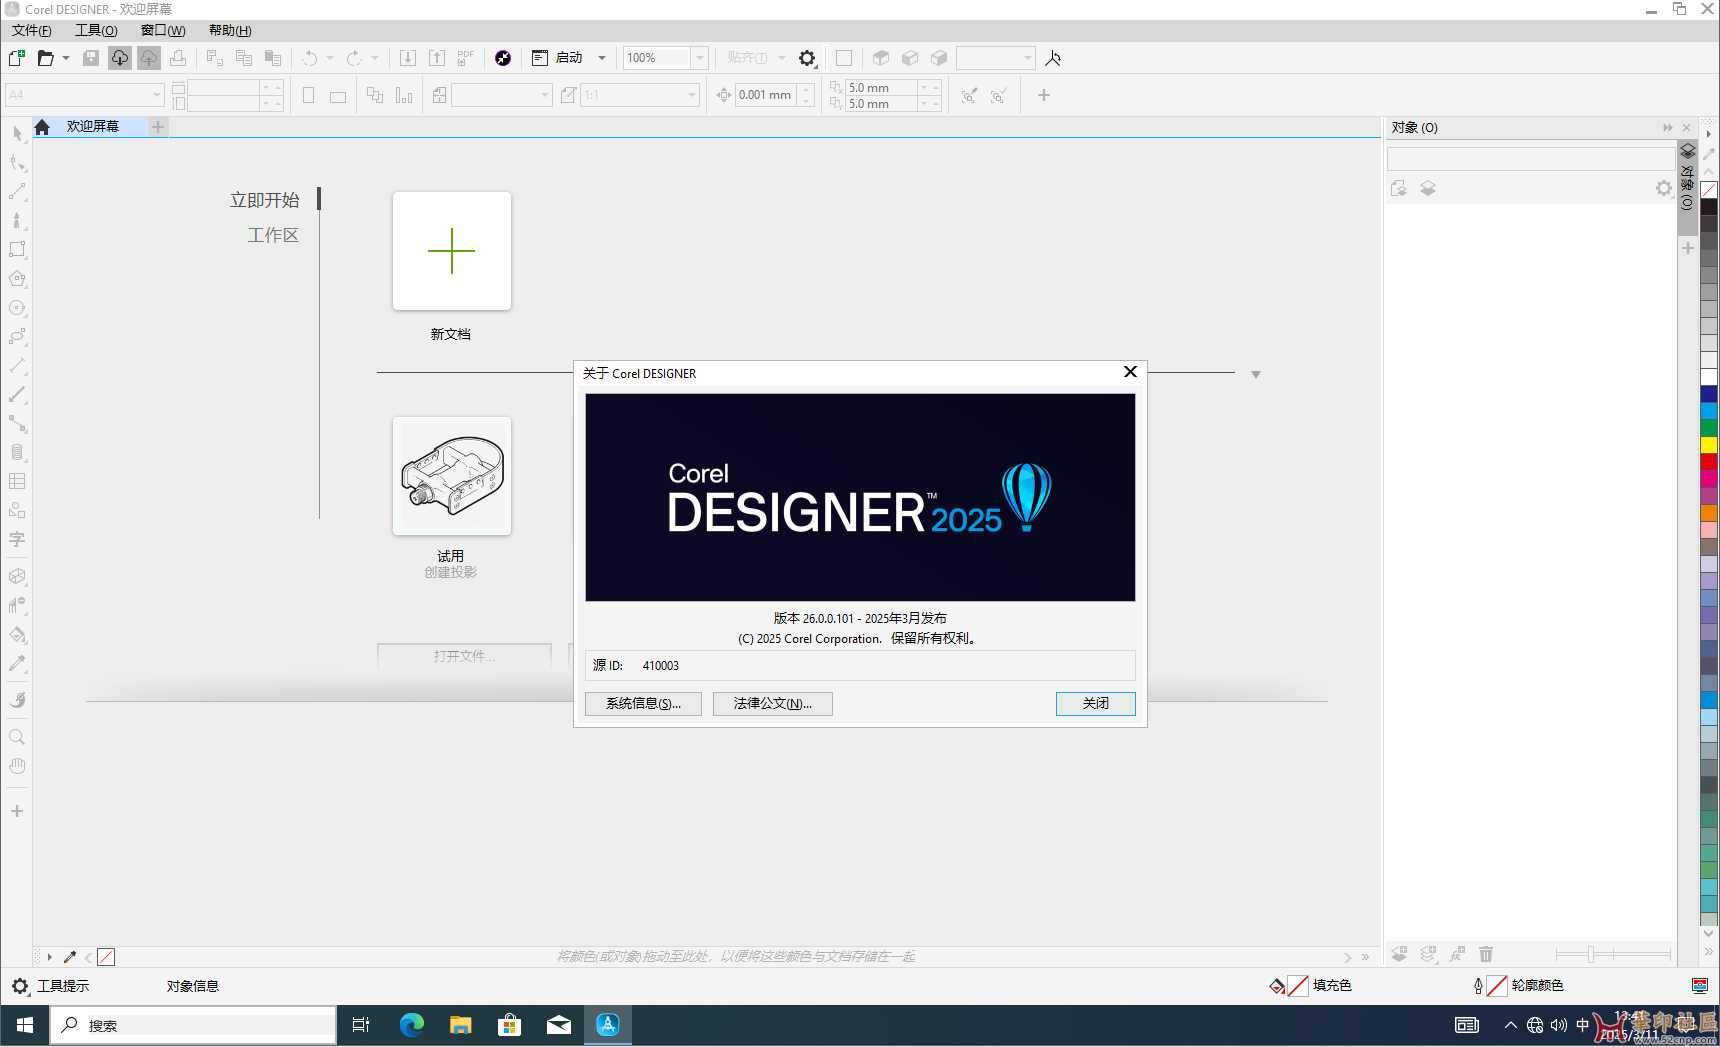
Task: Click the new document plus thumbnail
Action: point(452,251)
